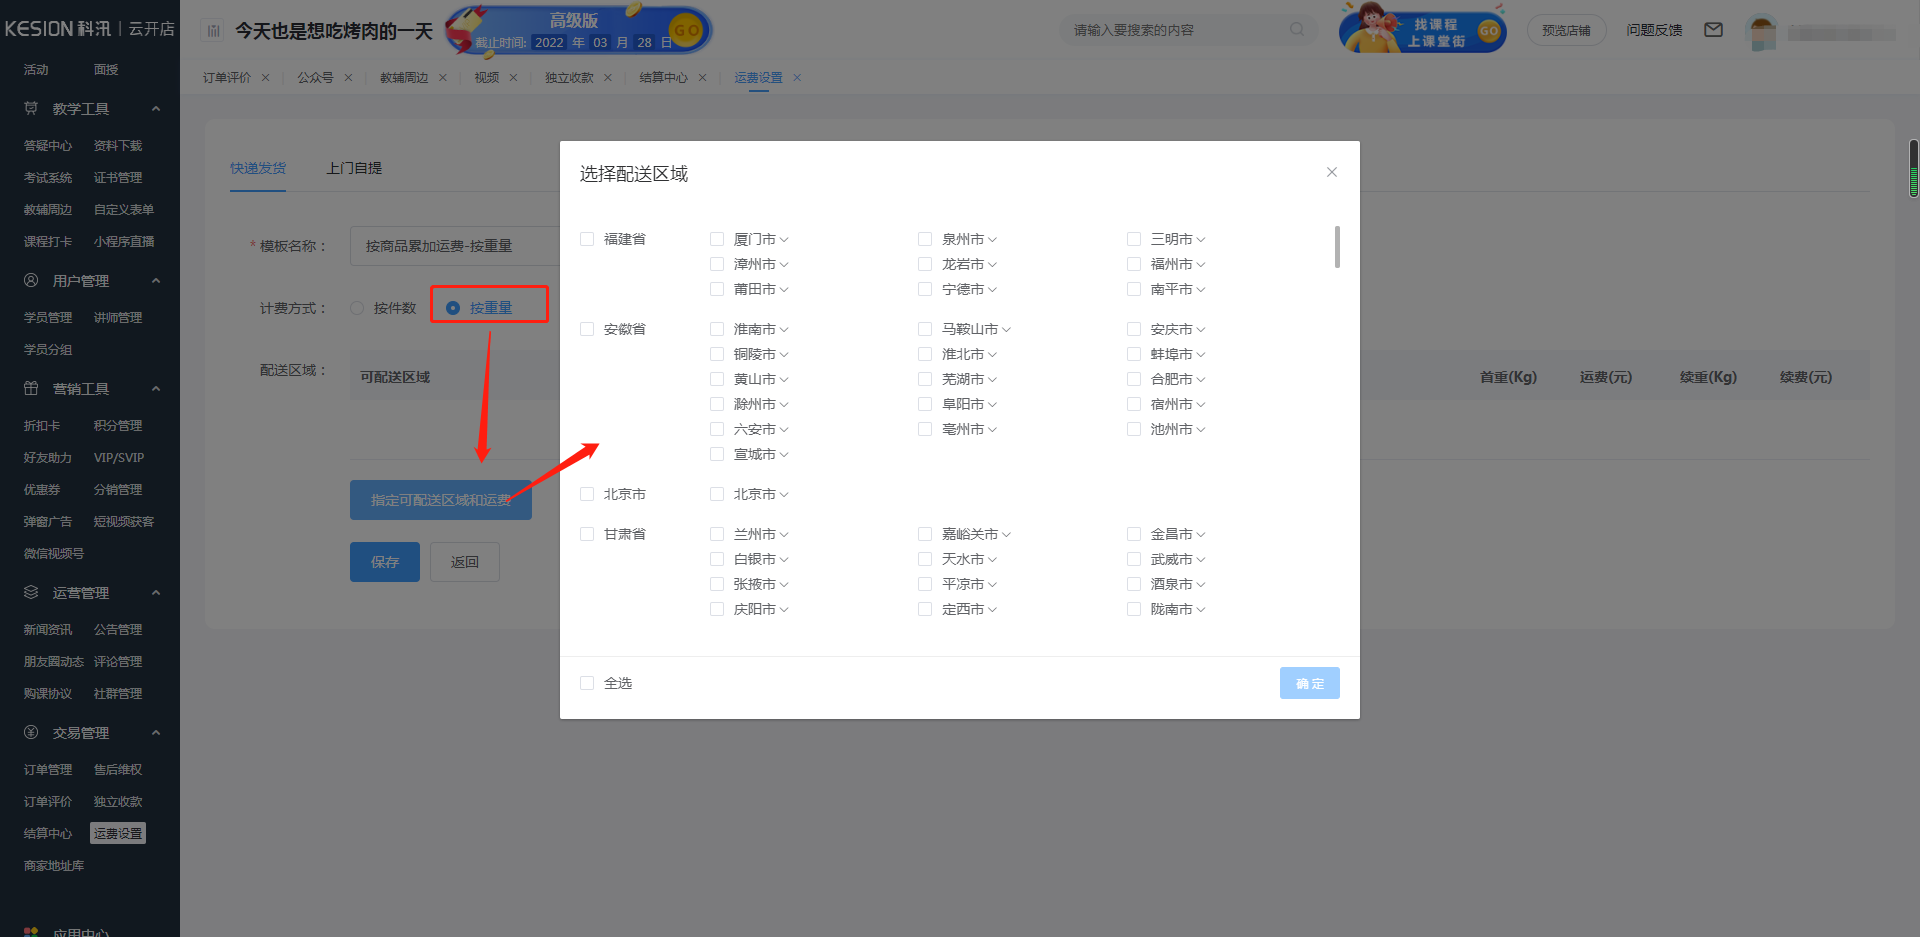
Task: Close the 公众号 tab
Action: [348, 77]
